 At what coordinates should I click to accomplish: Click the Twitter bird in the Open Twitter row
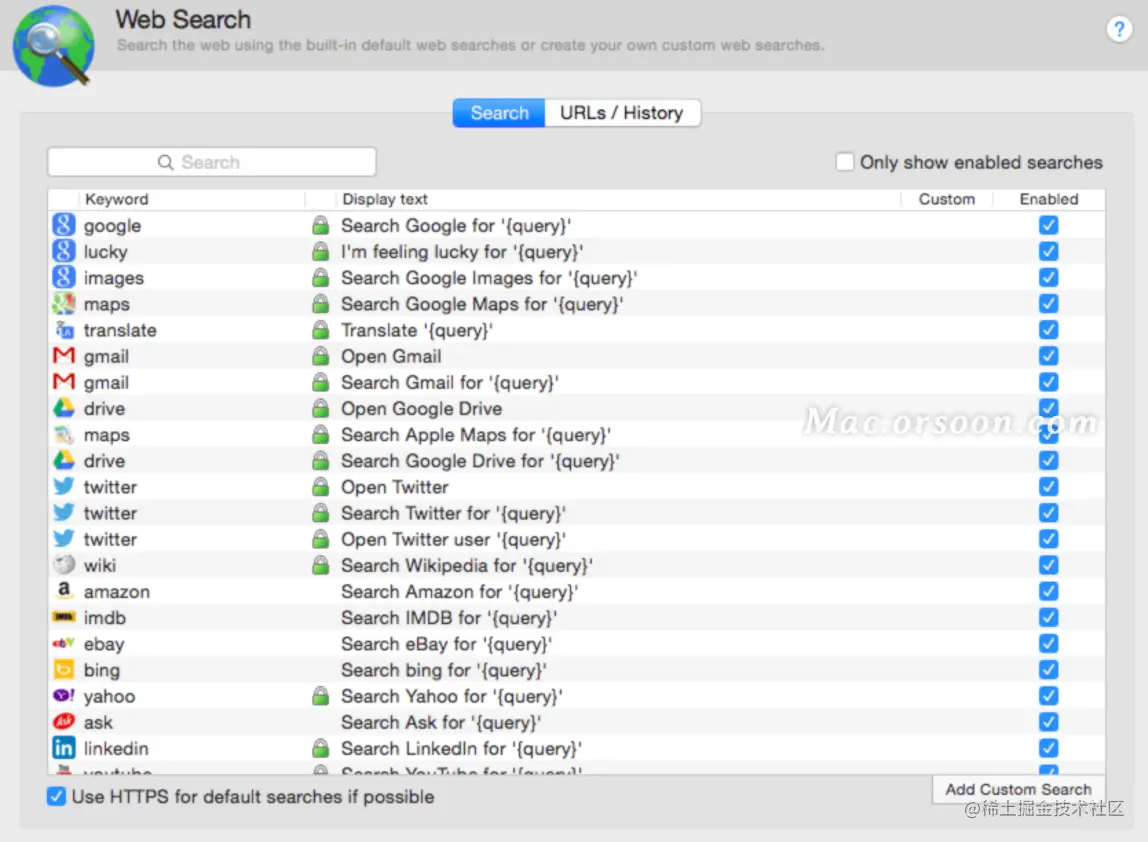[x=64, y=486]
